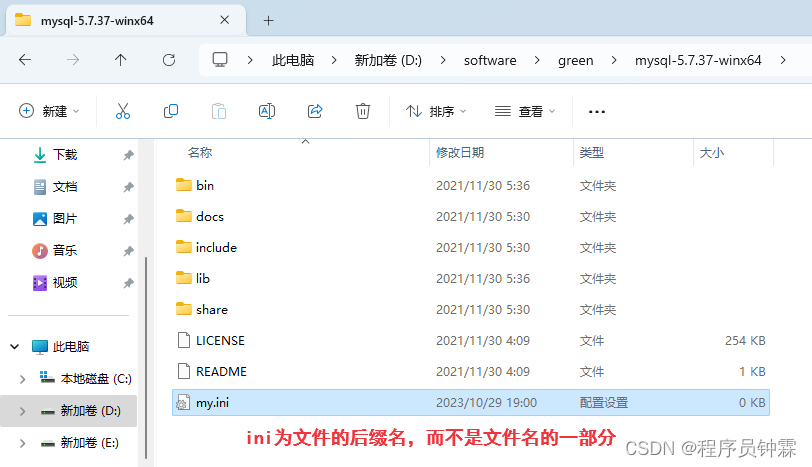
Task: Sort by 类型 column header
Action: pyautogui.click(x=592, y=153)
